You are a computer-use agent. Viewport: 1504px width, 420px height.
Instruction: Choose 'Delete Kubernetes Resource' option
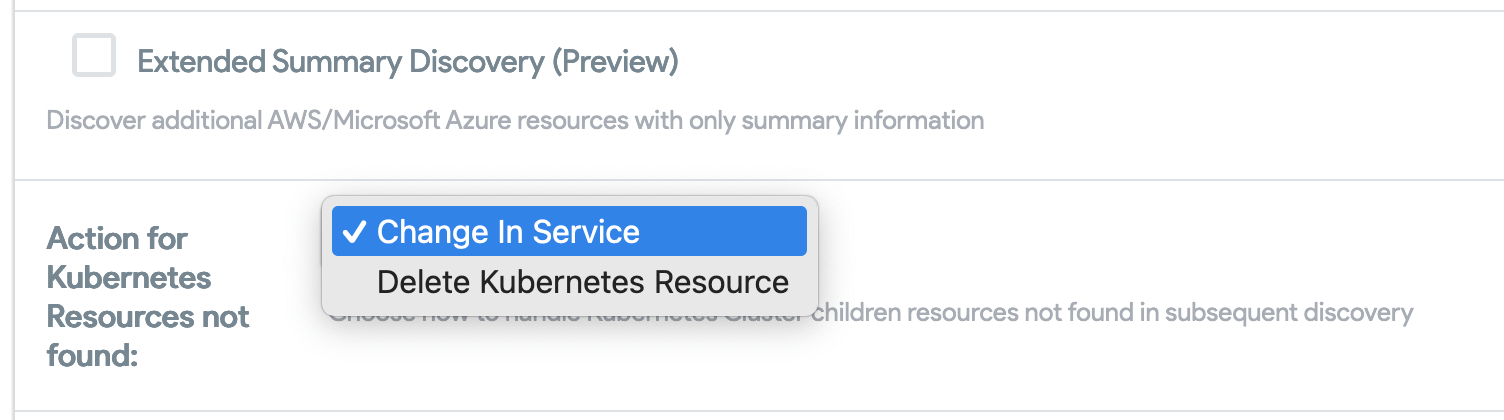582,282
